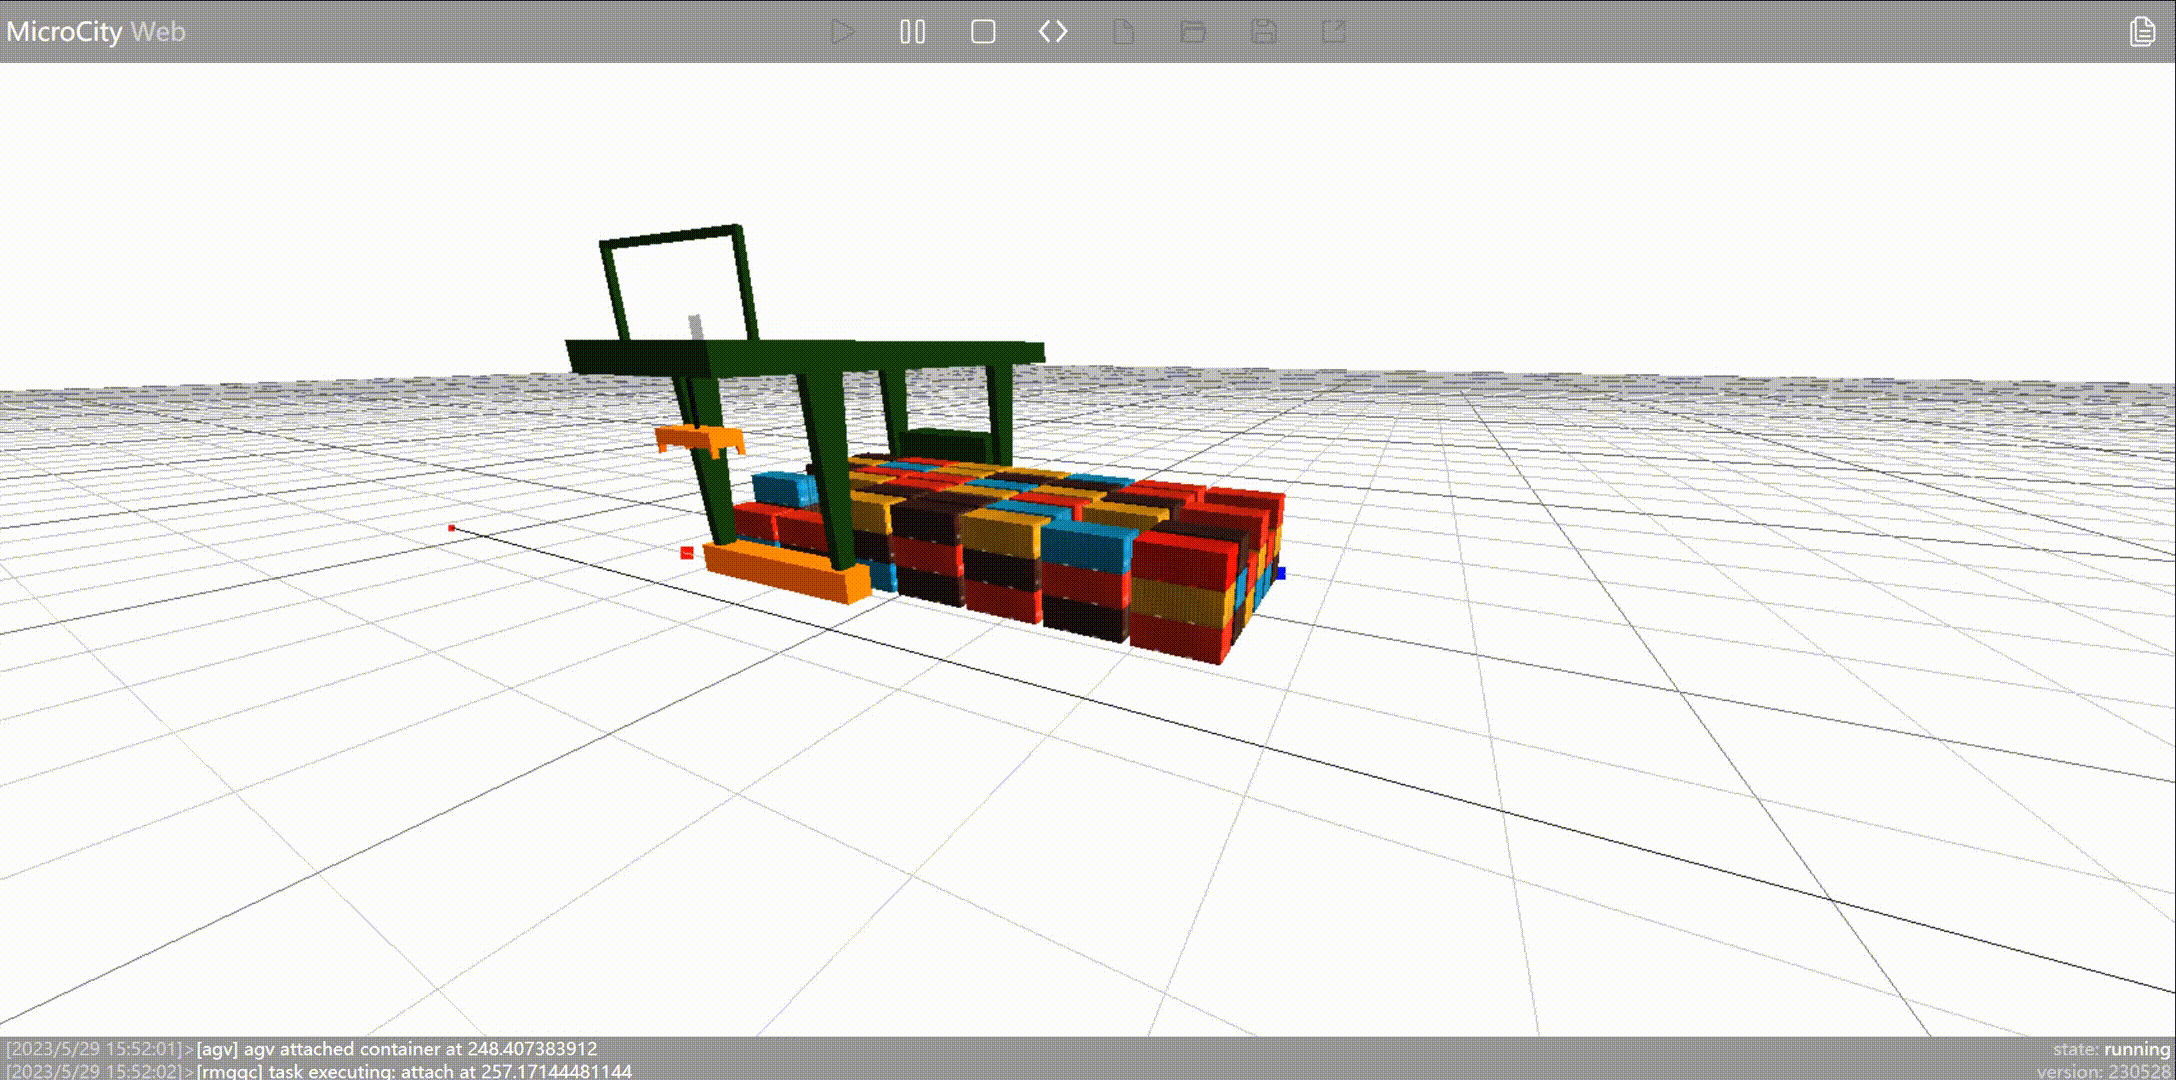Click the tiny red marker on black line

[452, 527]
